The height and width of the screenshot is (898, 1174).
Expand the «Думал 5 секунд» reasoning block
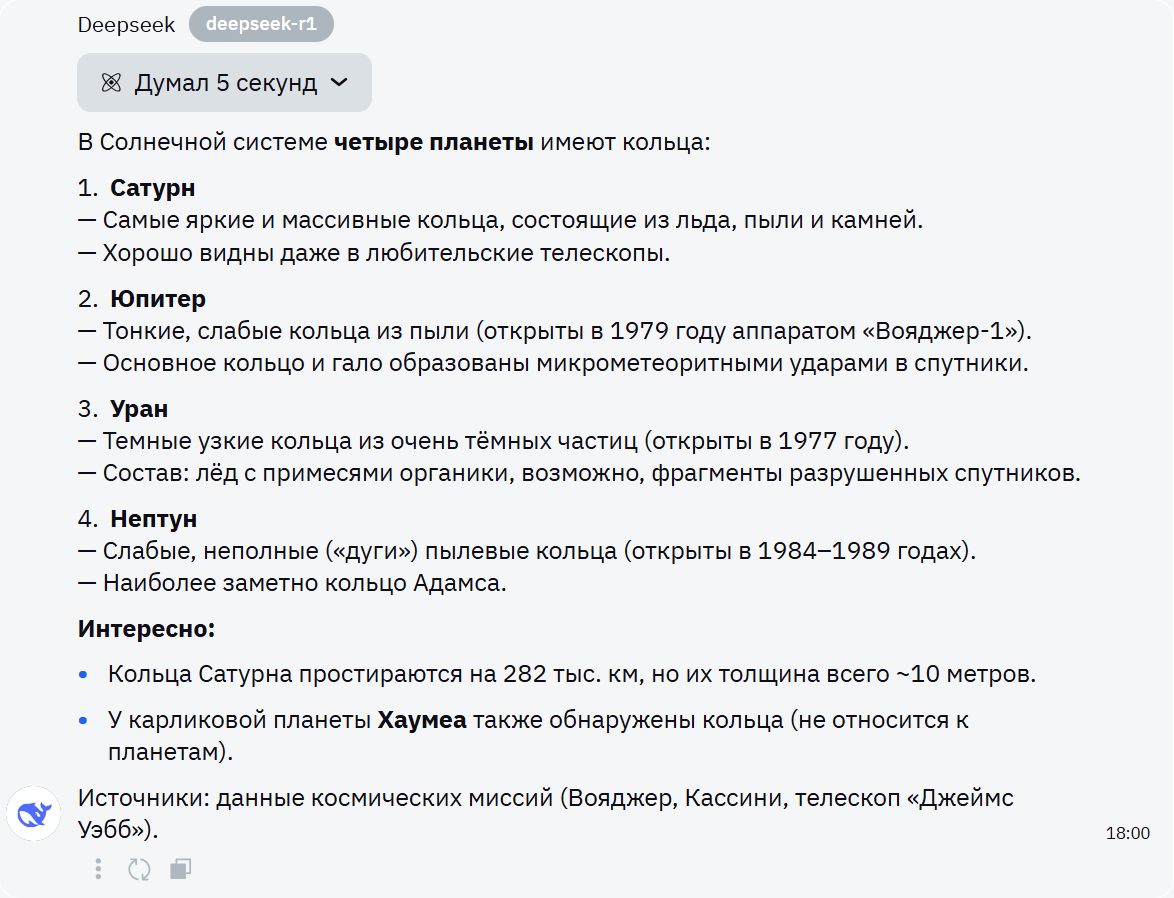pos(224,82)
